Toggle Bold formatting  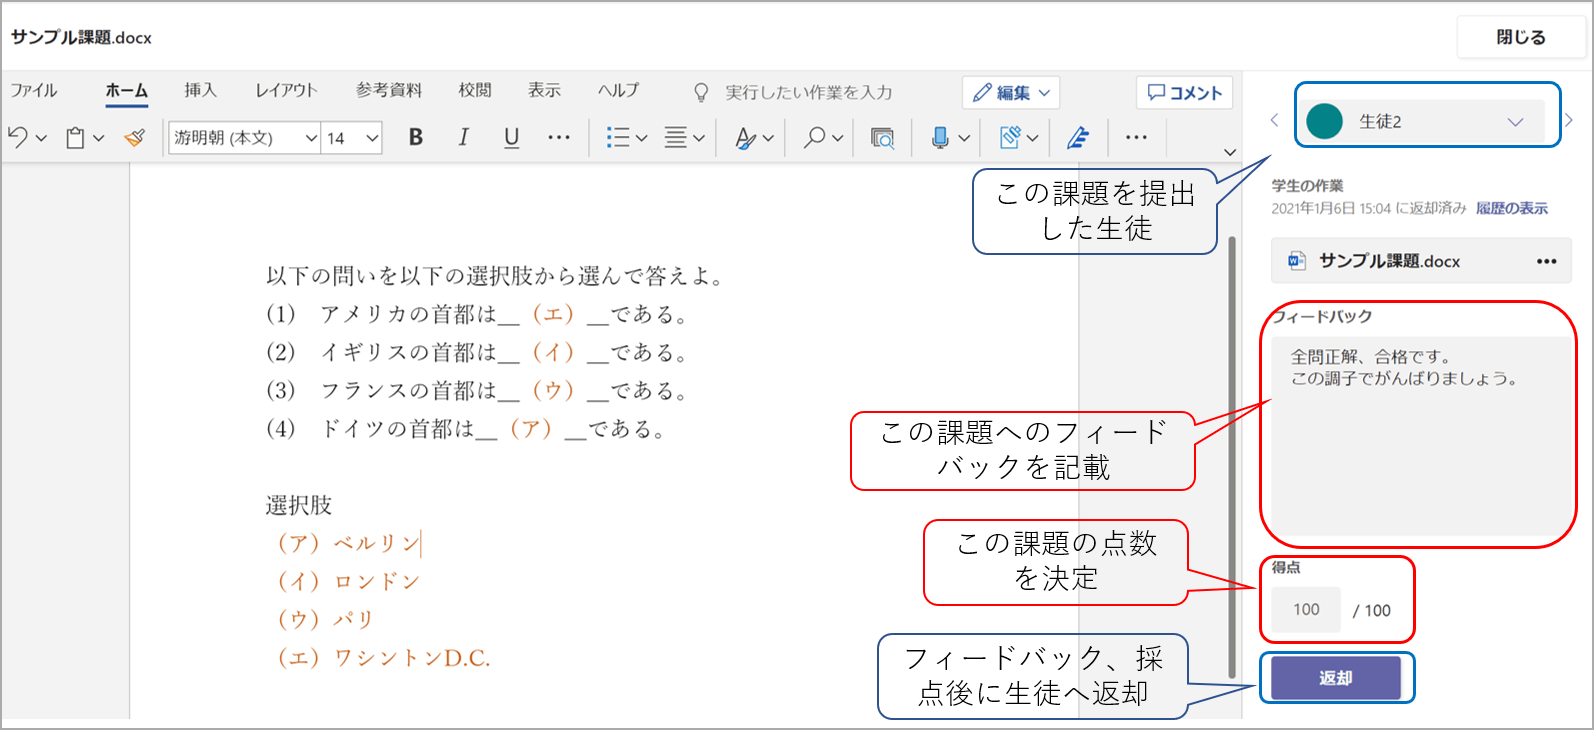(x=416, y=138)
